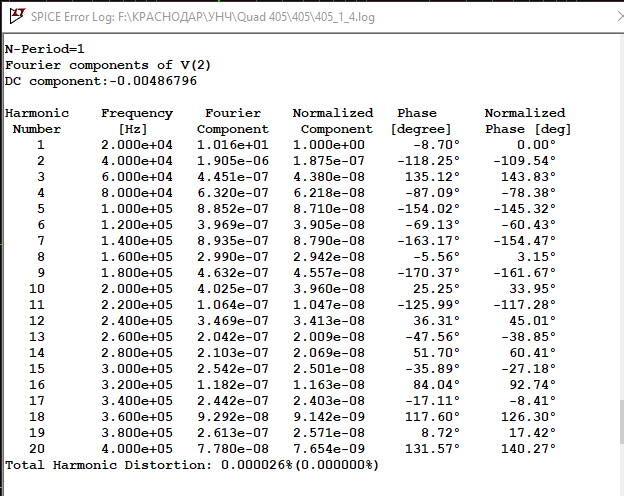Image resolution: width=624 pixels, height=496 pixels.
Task: Click the 'Phase [degree]' column header
Action: click(x=421, y=121)
